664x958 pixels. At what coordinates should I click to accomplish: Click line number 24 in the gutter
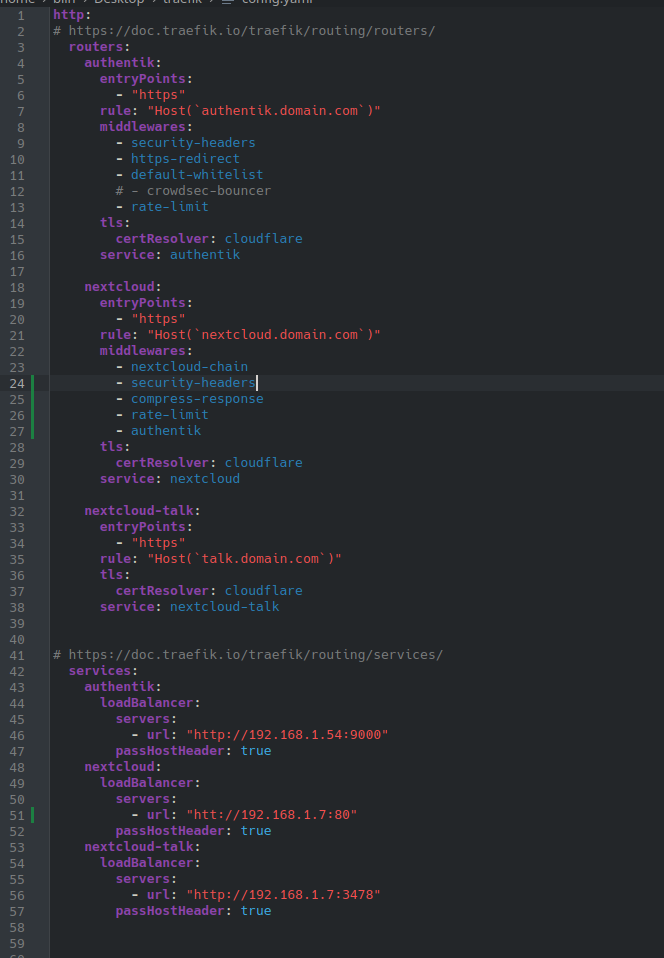click(x=17, y=383)
